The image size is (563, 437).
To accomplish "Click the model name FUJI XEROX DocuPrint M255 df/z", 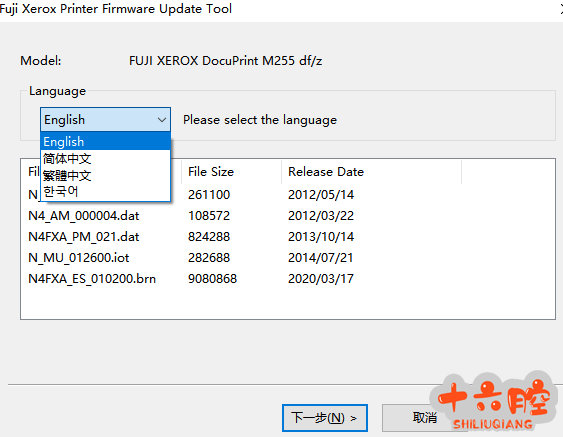I will [x=225, y=61].
